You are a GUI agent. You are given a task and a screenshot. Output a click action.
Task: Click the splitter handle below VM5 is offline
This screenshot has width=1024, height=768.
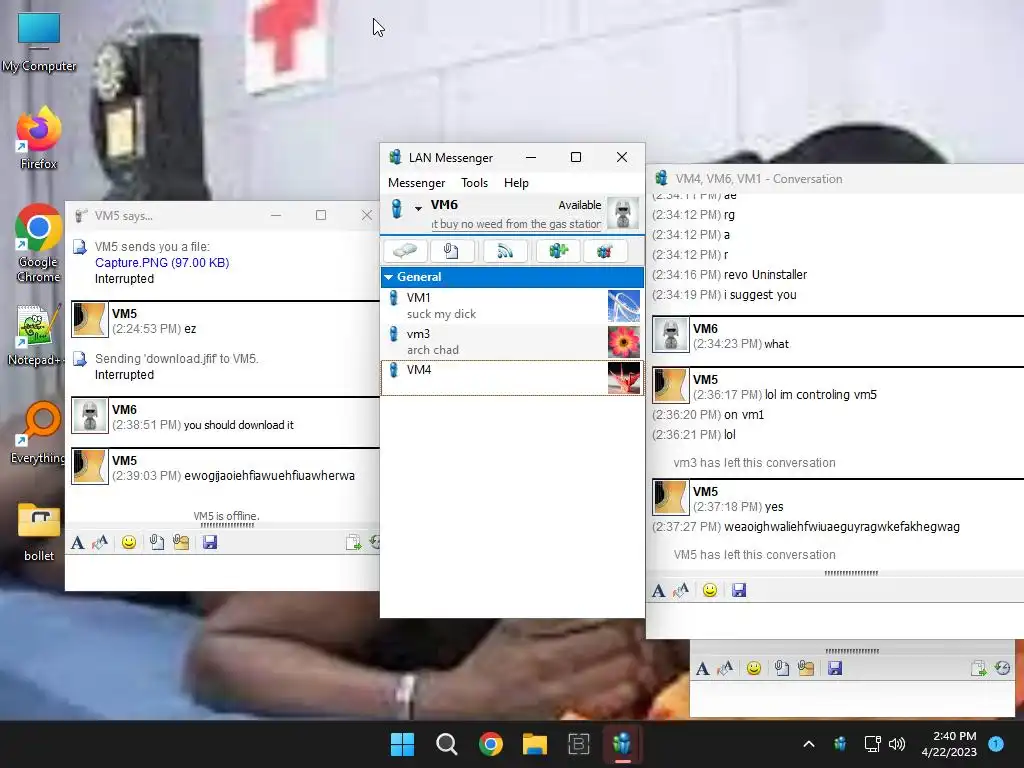click(x=227, y=525)
